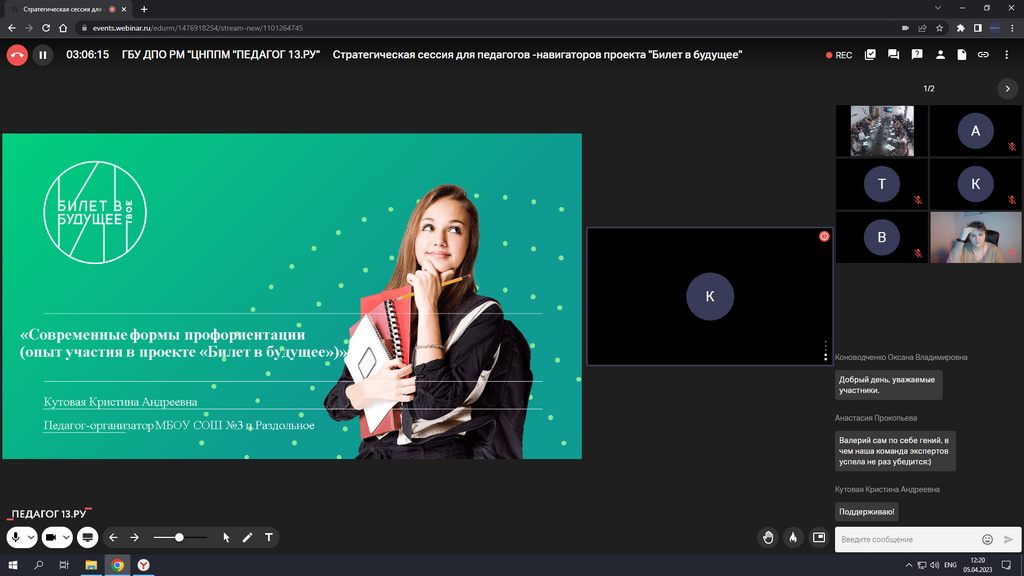Select participant tile with letter T

(x=882, y=184)
